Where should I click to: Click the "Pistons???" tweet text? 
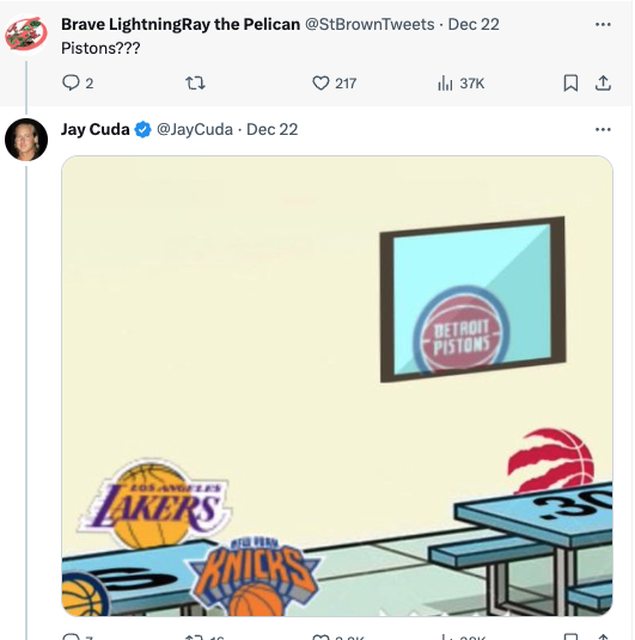click(100, 47)
